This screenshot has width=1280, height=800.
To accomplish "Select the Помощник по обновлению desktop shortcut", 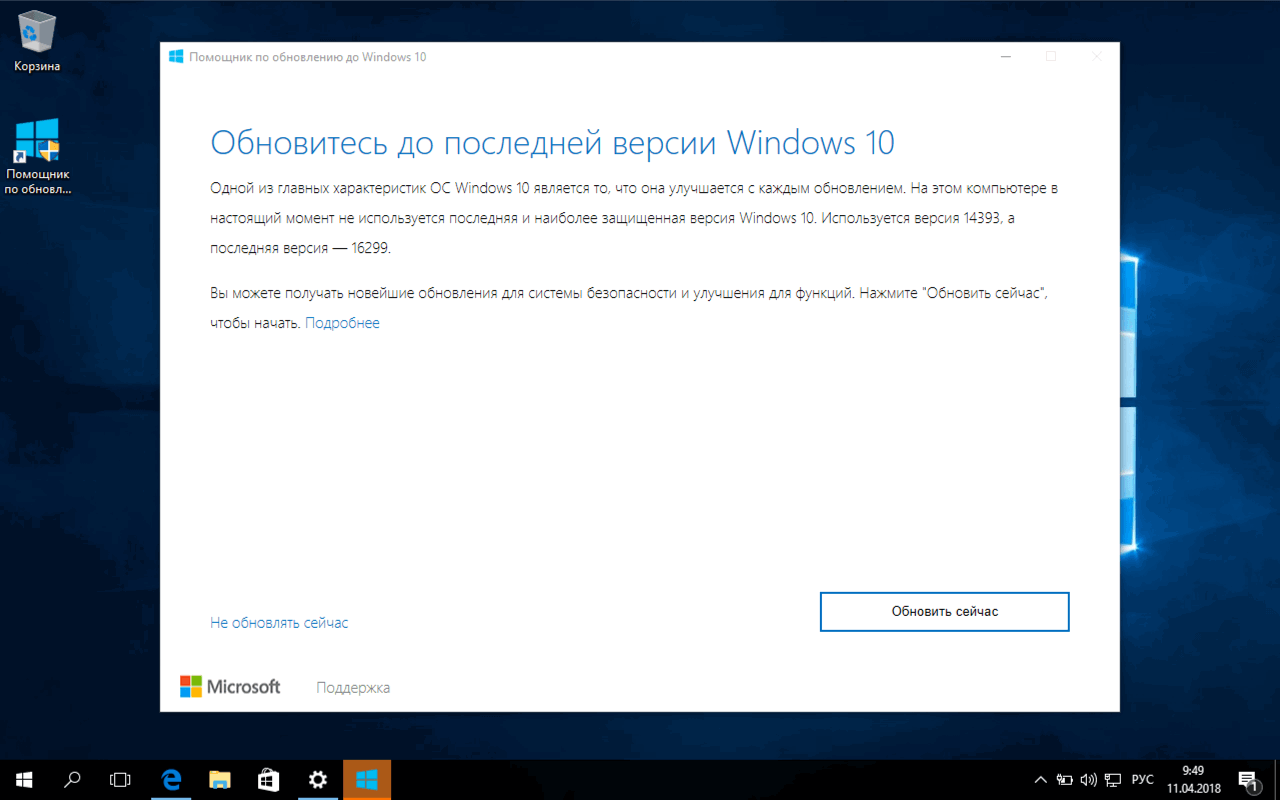I will [37, 157].
